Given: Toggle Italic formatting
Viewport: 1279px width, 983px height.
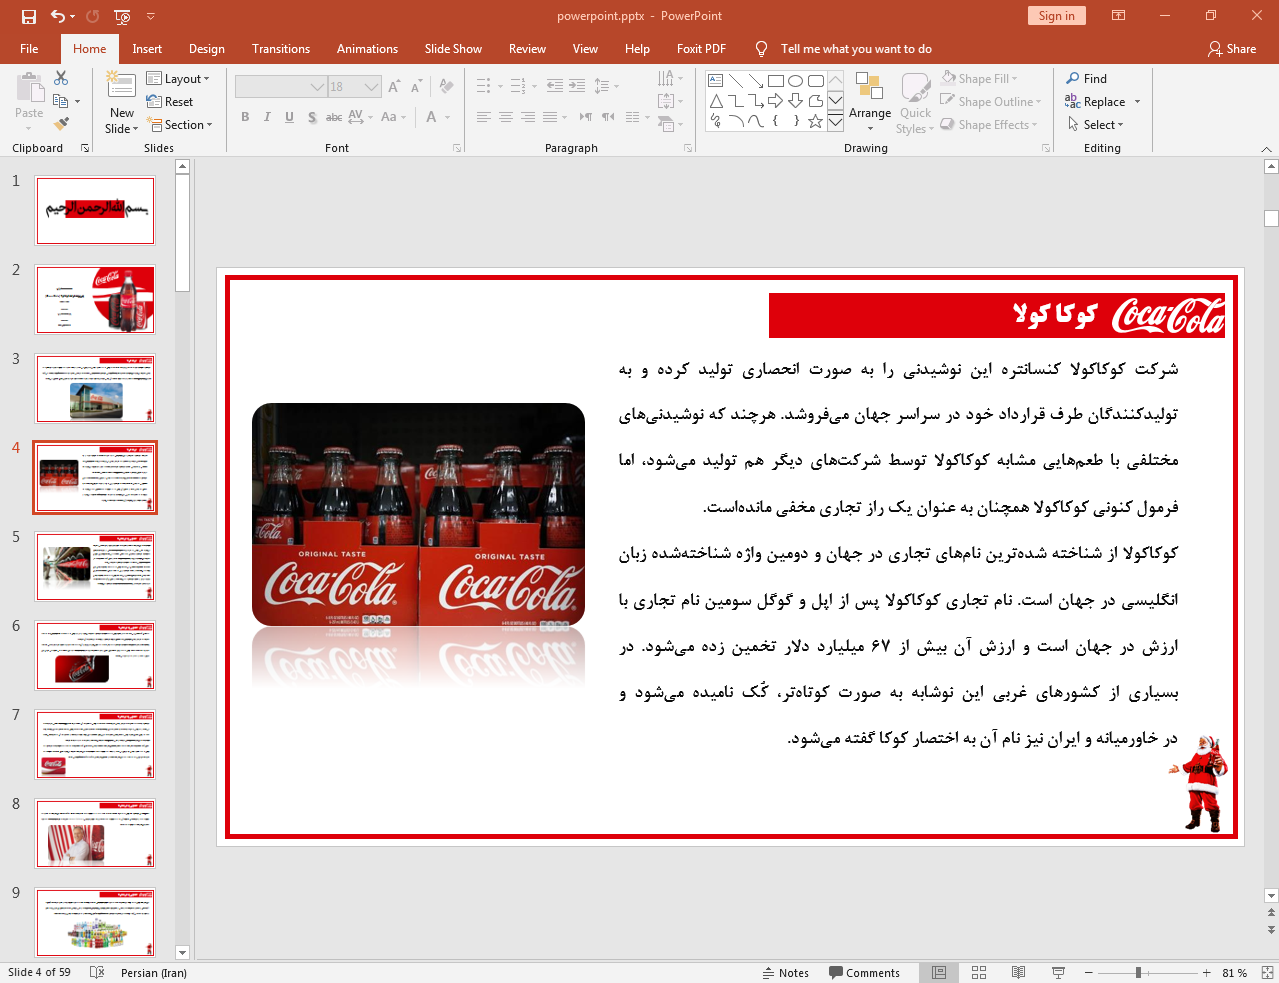Looking at the screenshot, I should (x=267, y=117).
